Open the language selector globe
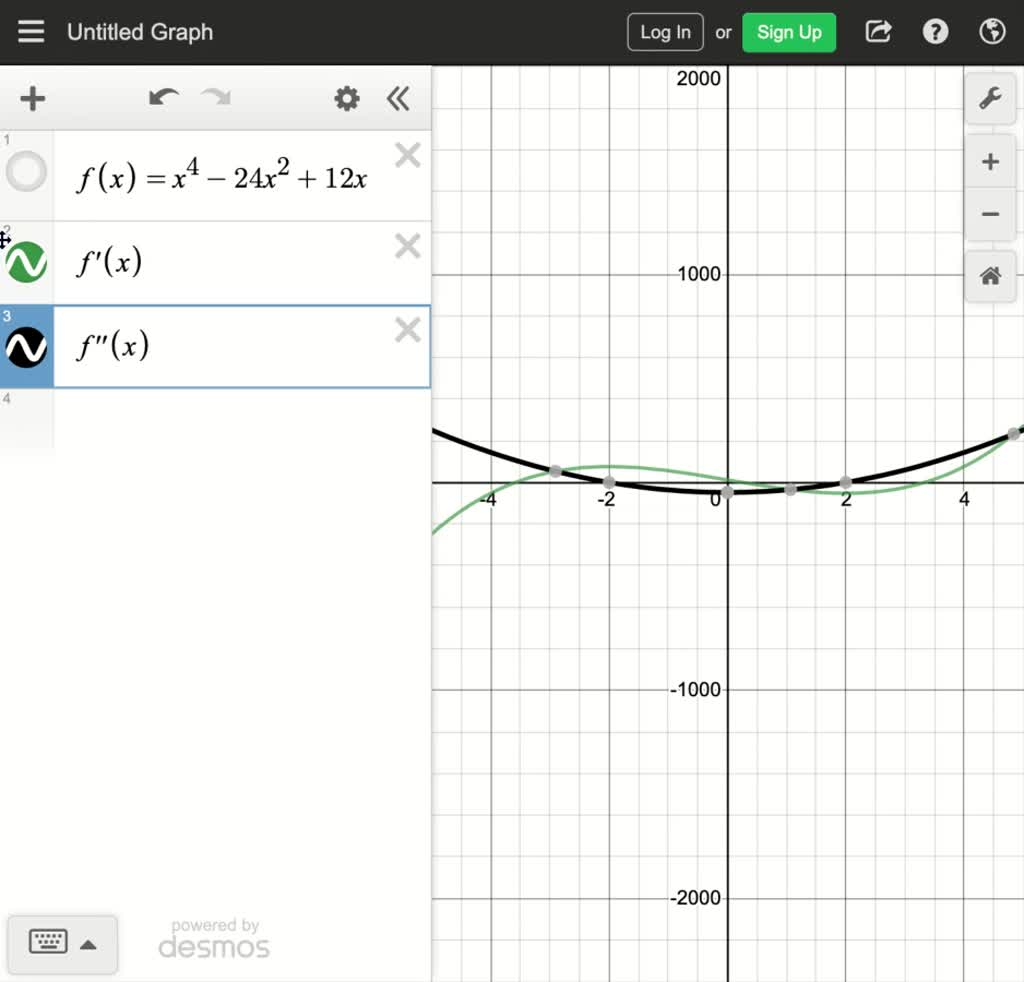This screenshot has width=1024, height=982. click(x=992, y=31)
